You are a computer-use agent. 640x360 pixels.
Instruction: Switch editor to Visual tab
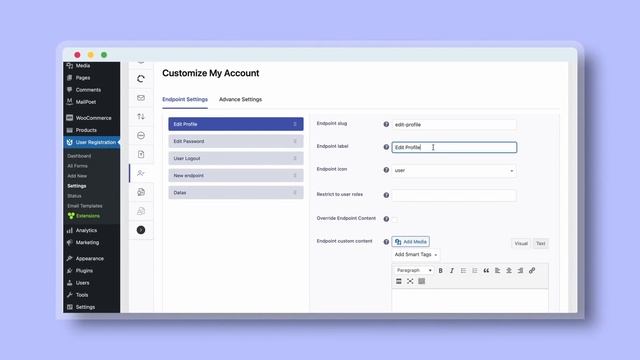[521, 244]
